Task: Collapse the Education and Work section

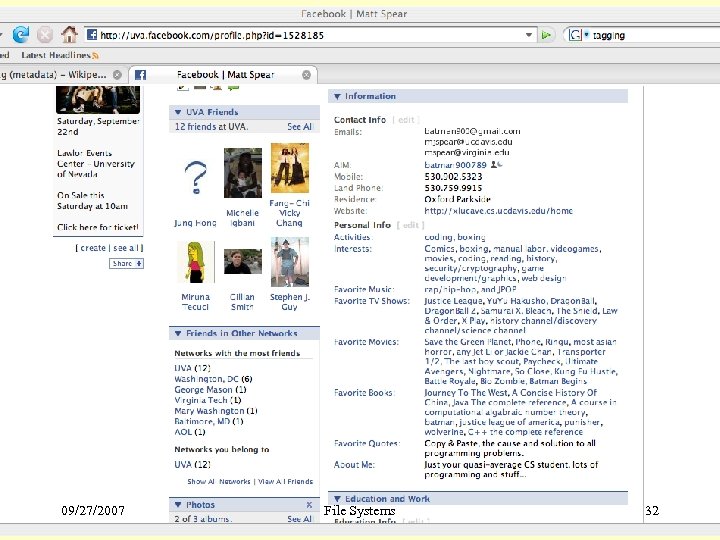Action: click(x=337, y=499)
